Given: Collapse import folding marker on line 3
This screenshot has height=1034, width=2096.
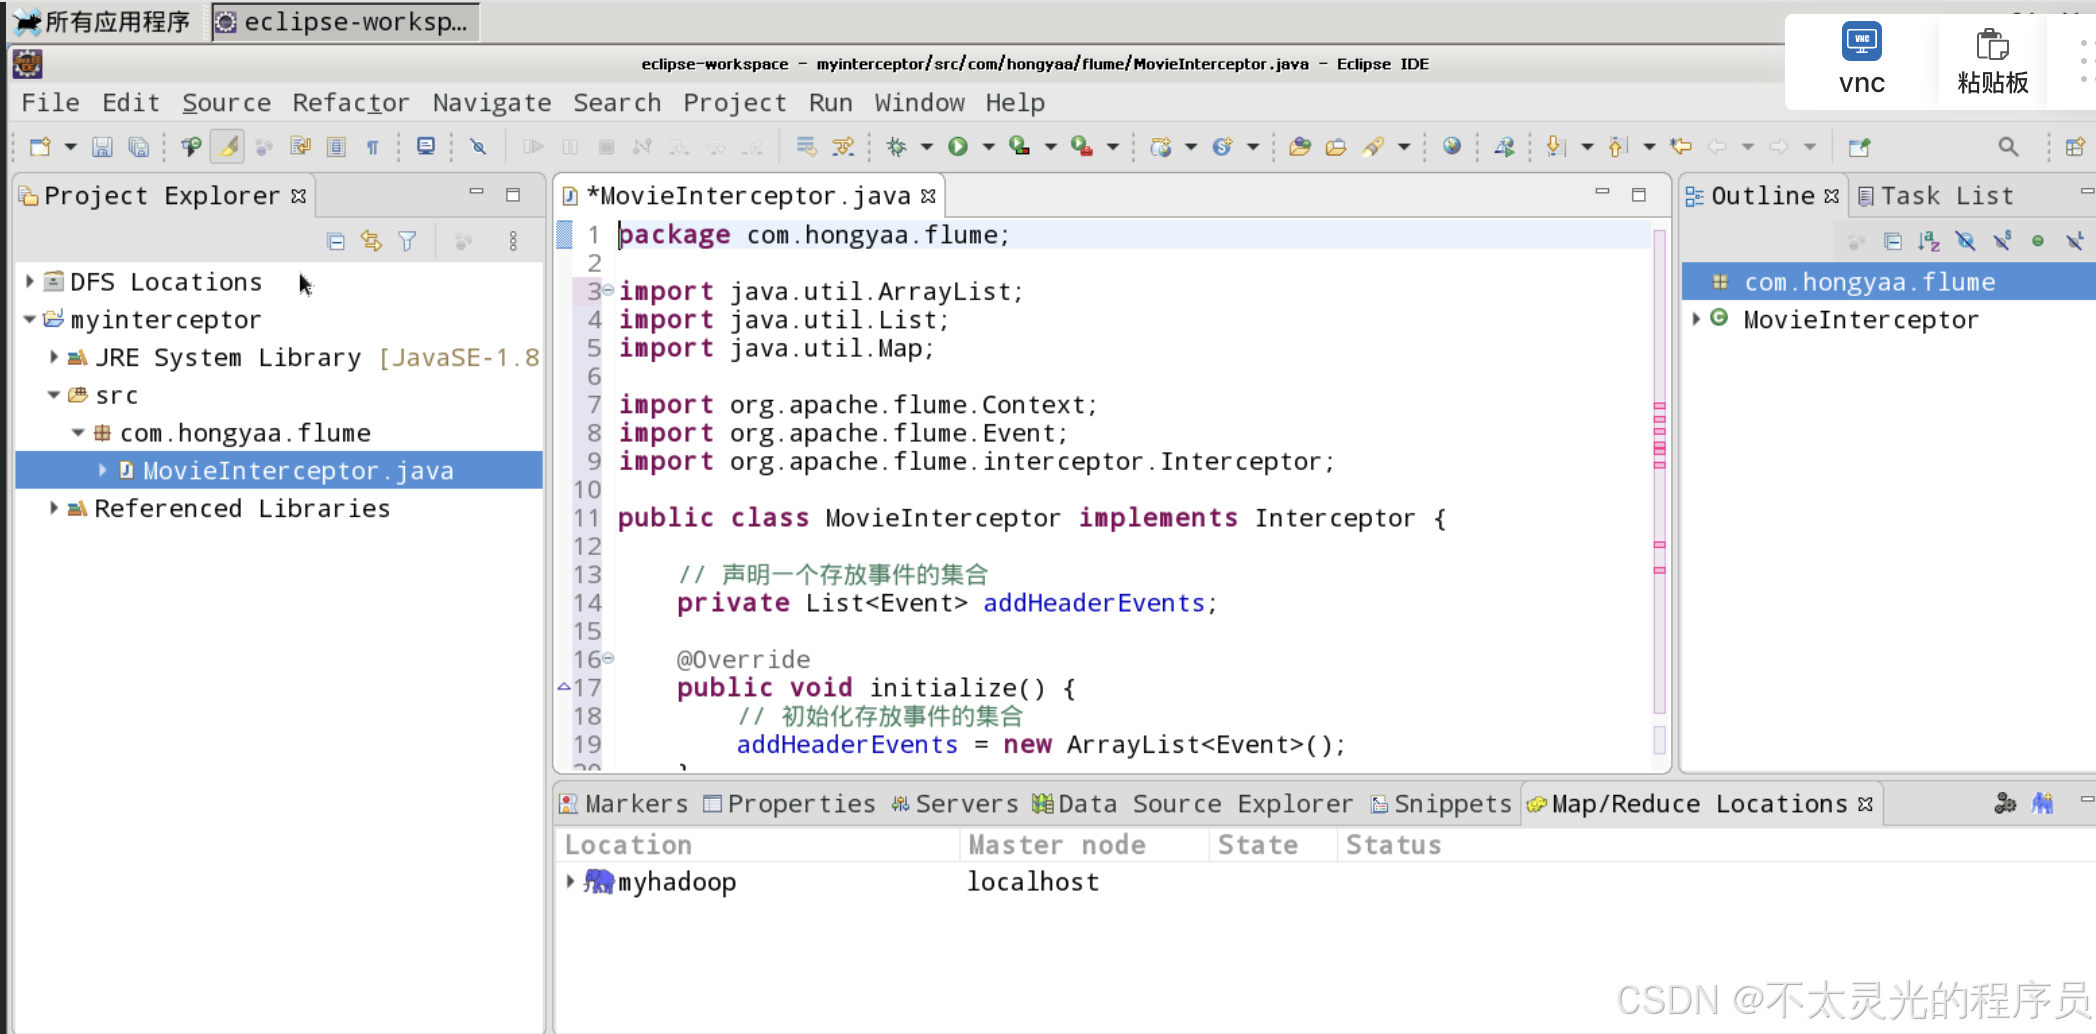Looking at the screenshot, I should [608, 290].
